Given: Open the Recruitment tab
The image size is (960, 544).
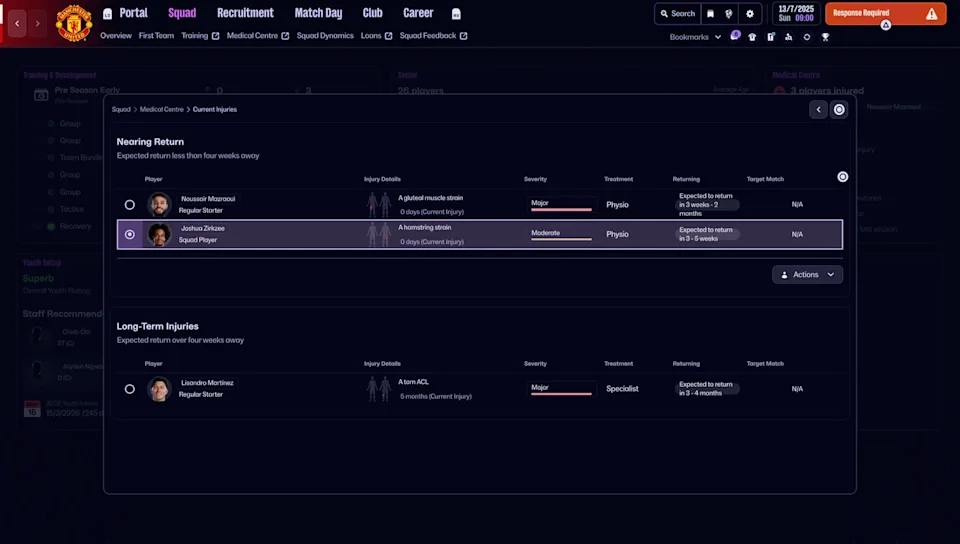Looking at the screenshot, I should pyautogui.click(x=245, y=13).
